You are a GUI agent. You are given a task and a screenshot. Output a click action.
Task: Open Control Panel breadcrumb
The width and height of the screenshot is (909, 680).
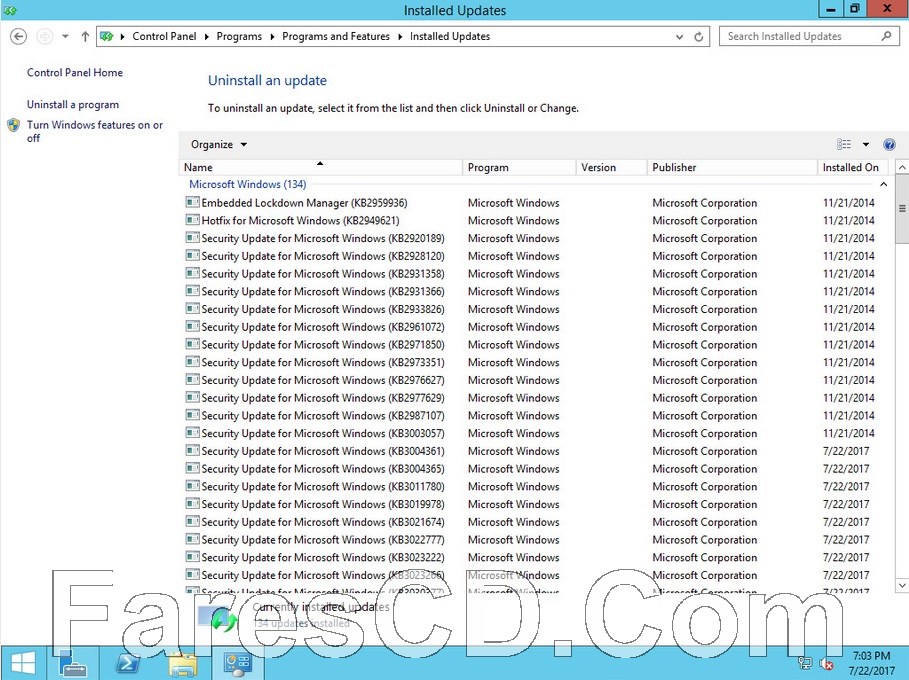pos(164,37)
